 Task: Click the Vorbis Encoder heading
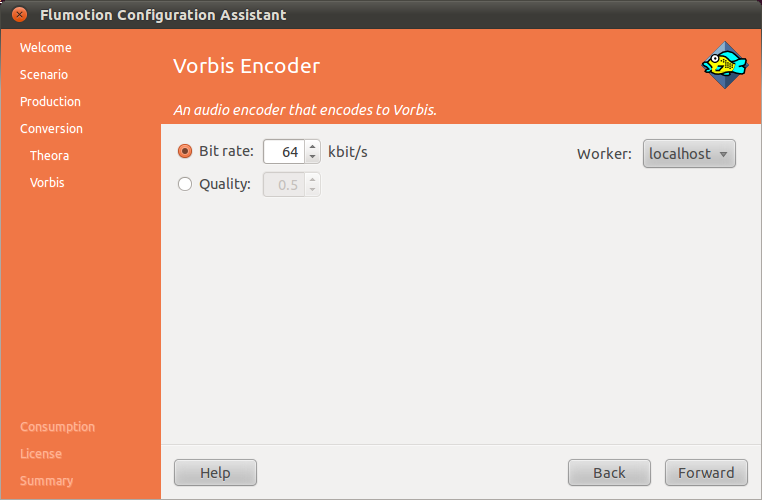coord(246,66)
